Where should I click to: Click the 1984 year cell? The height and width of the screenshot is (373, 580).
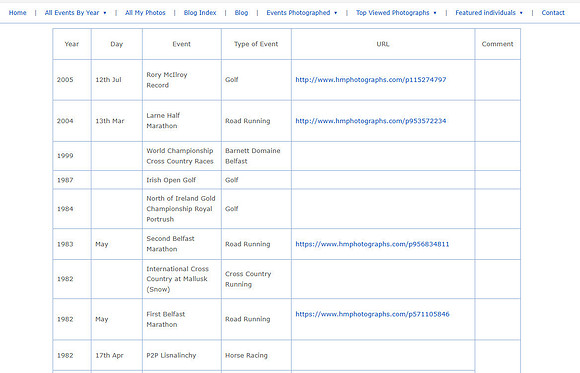(72, 209)
